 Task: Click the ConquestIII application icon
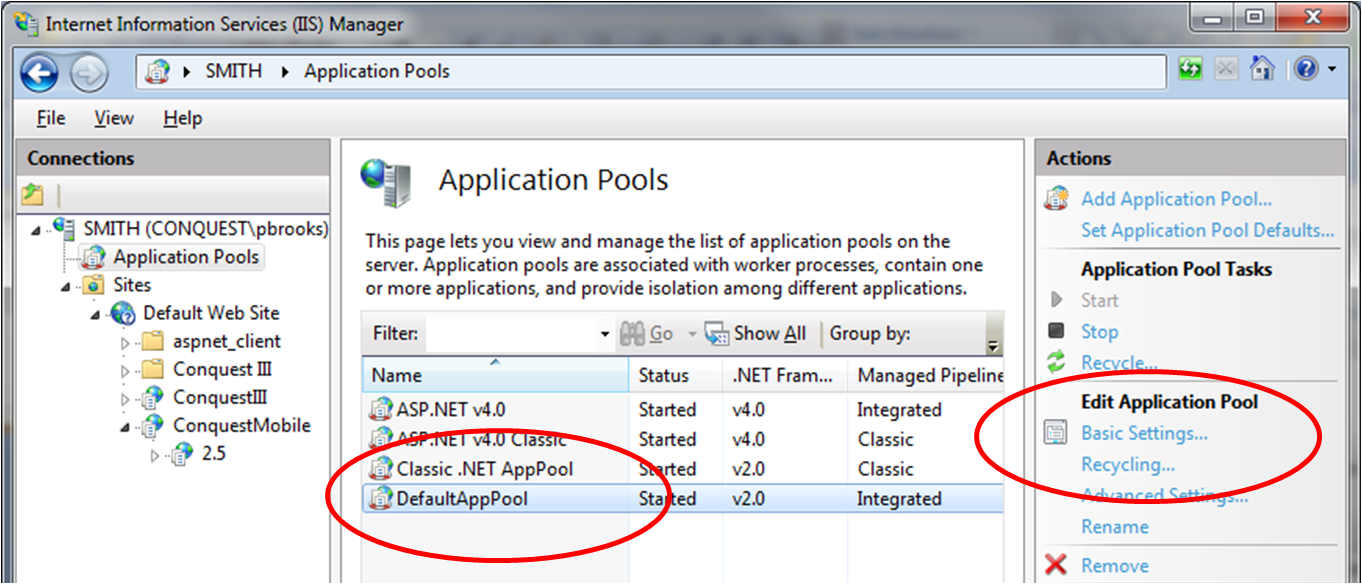[x=153, y=397]
